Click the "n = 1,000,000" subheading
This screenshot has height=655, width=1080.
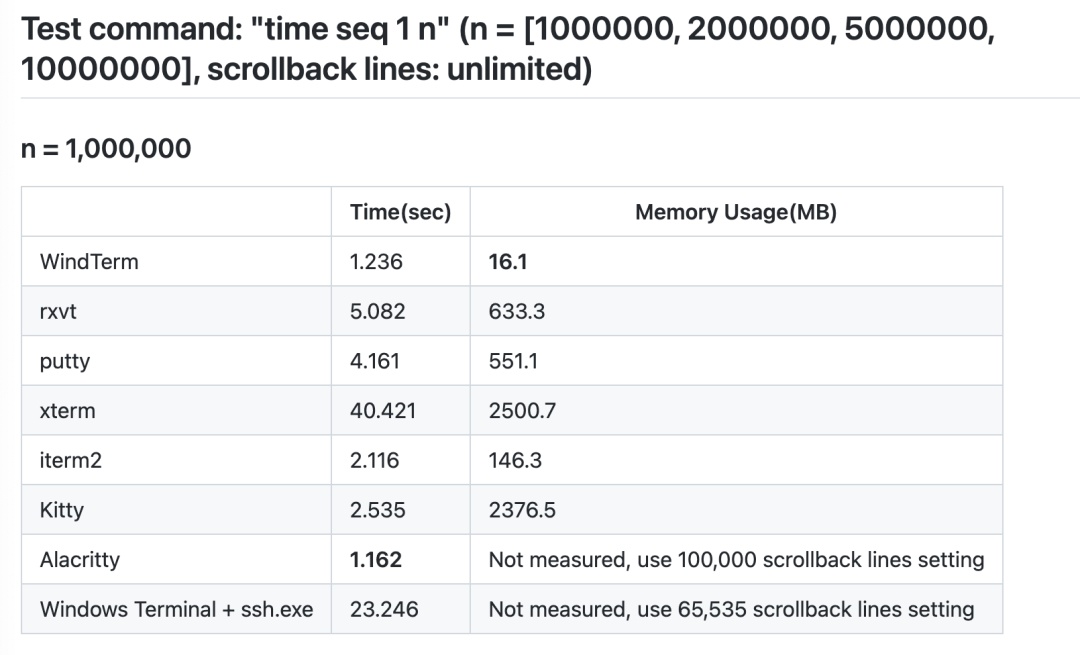pos(106,149)
